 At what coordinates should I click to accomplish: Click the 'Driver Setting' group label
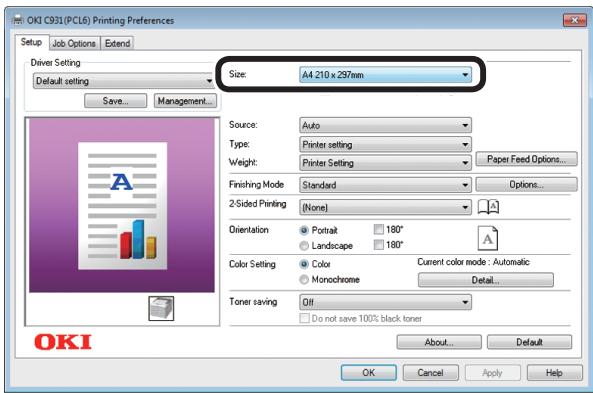pos(56,62)
